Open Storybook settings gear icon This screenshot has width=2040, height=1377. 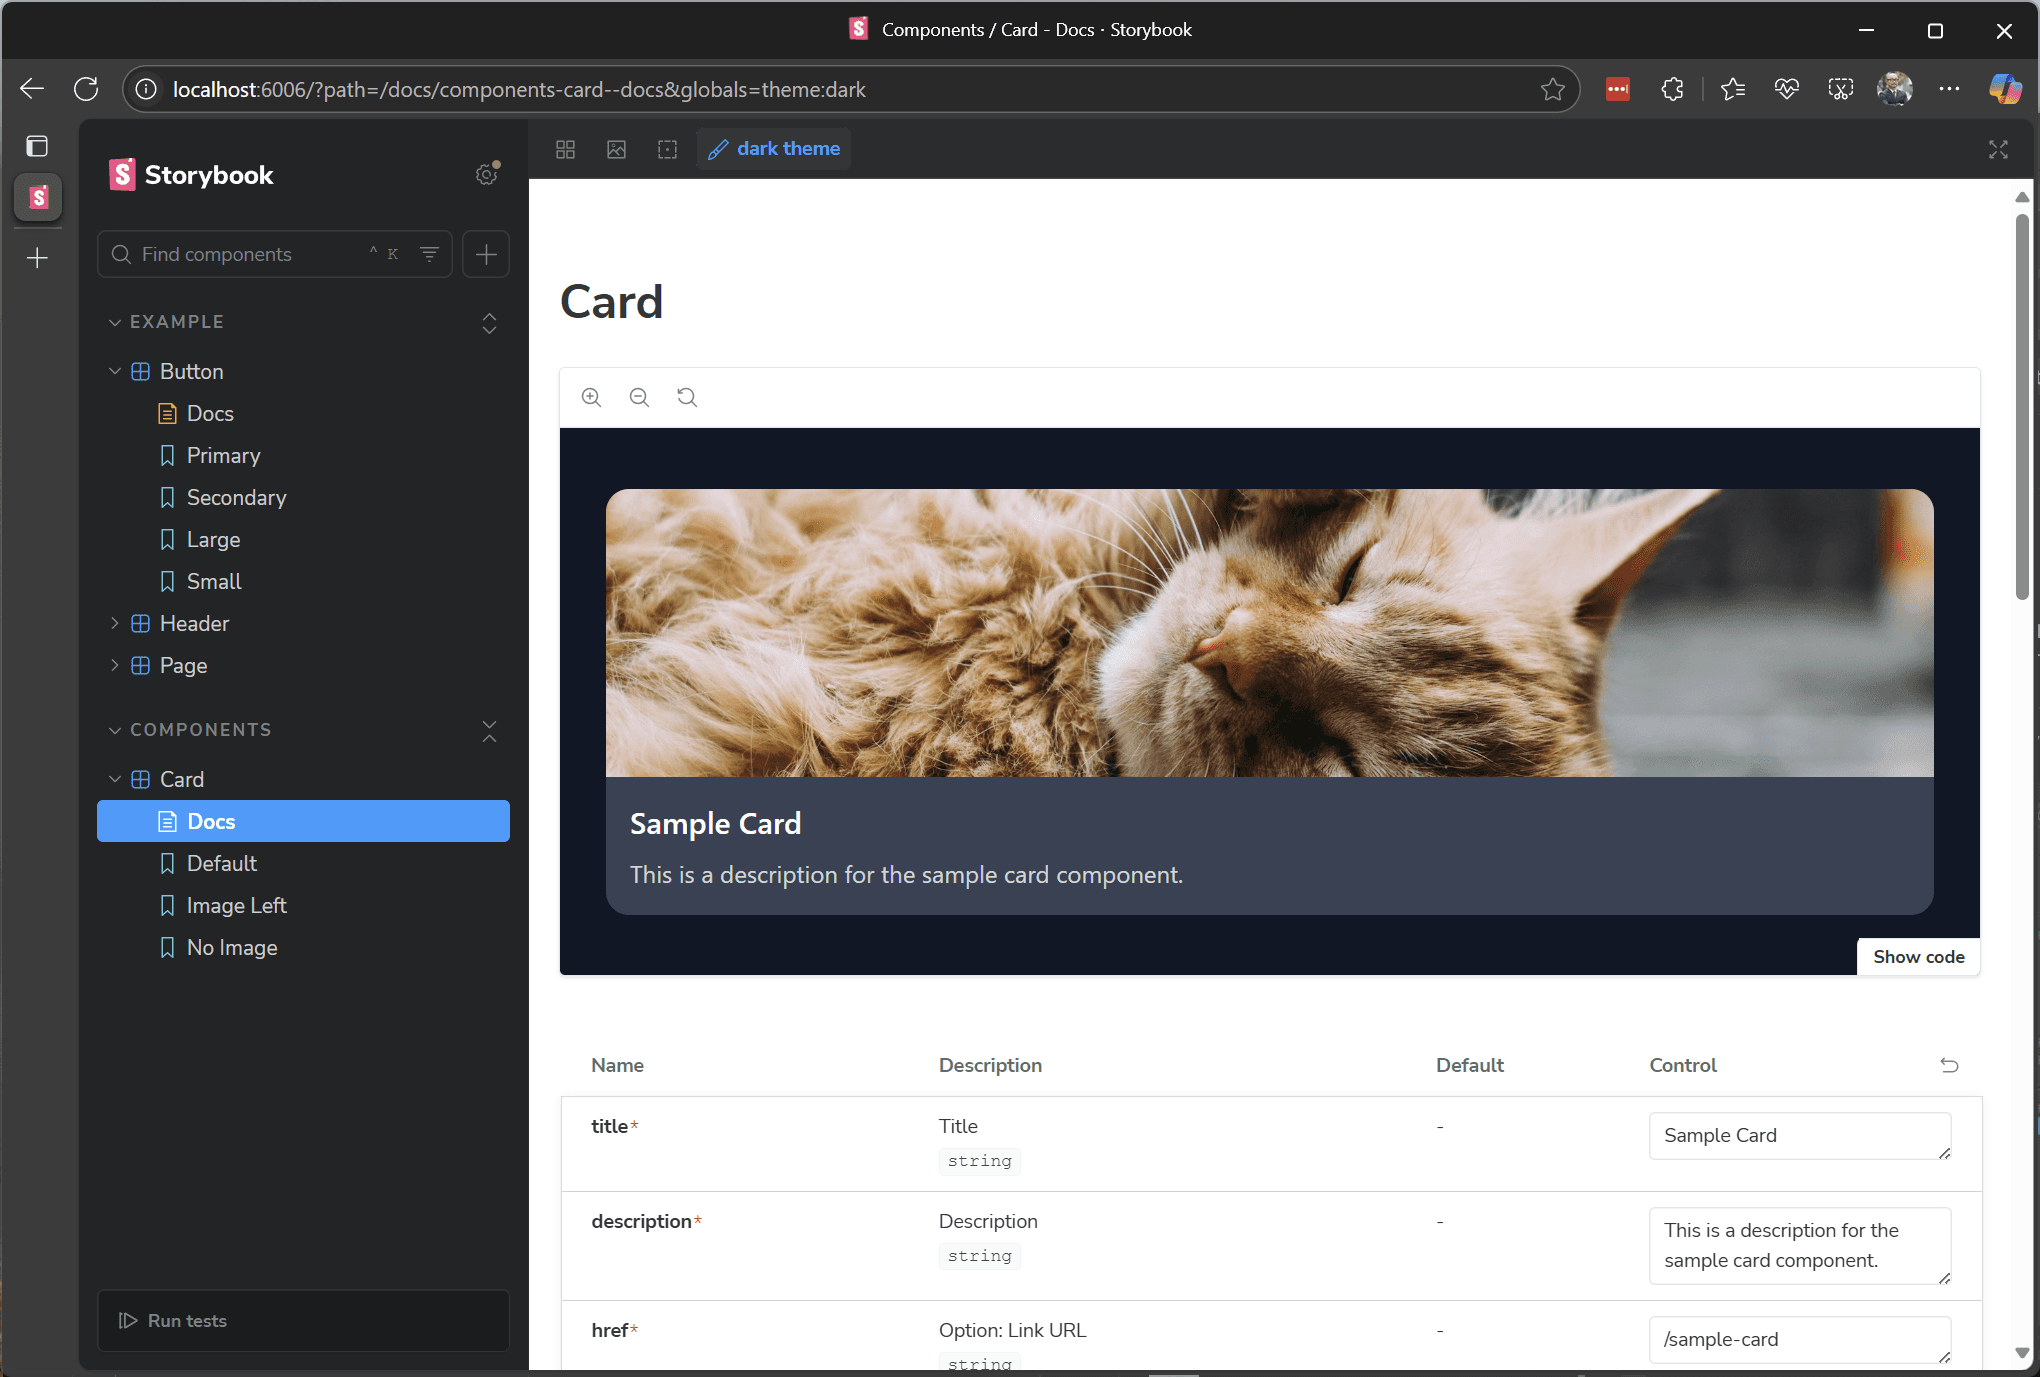(x=487, y=174)
